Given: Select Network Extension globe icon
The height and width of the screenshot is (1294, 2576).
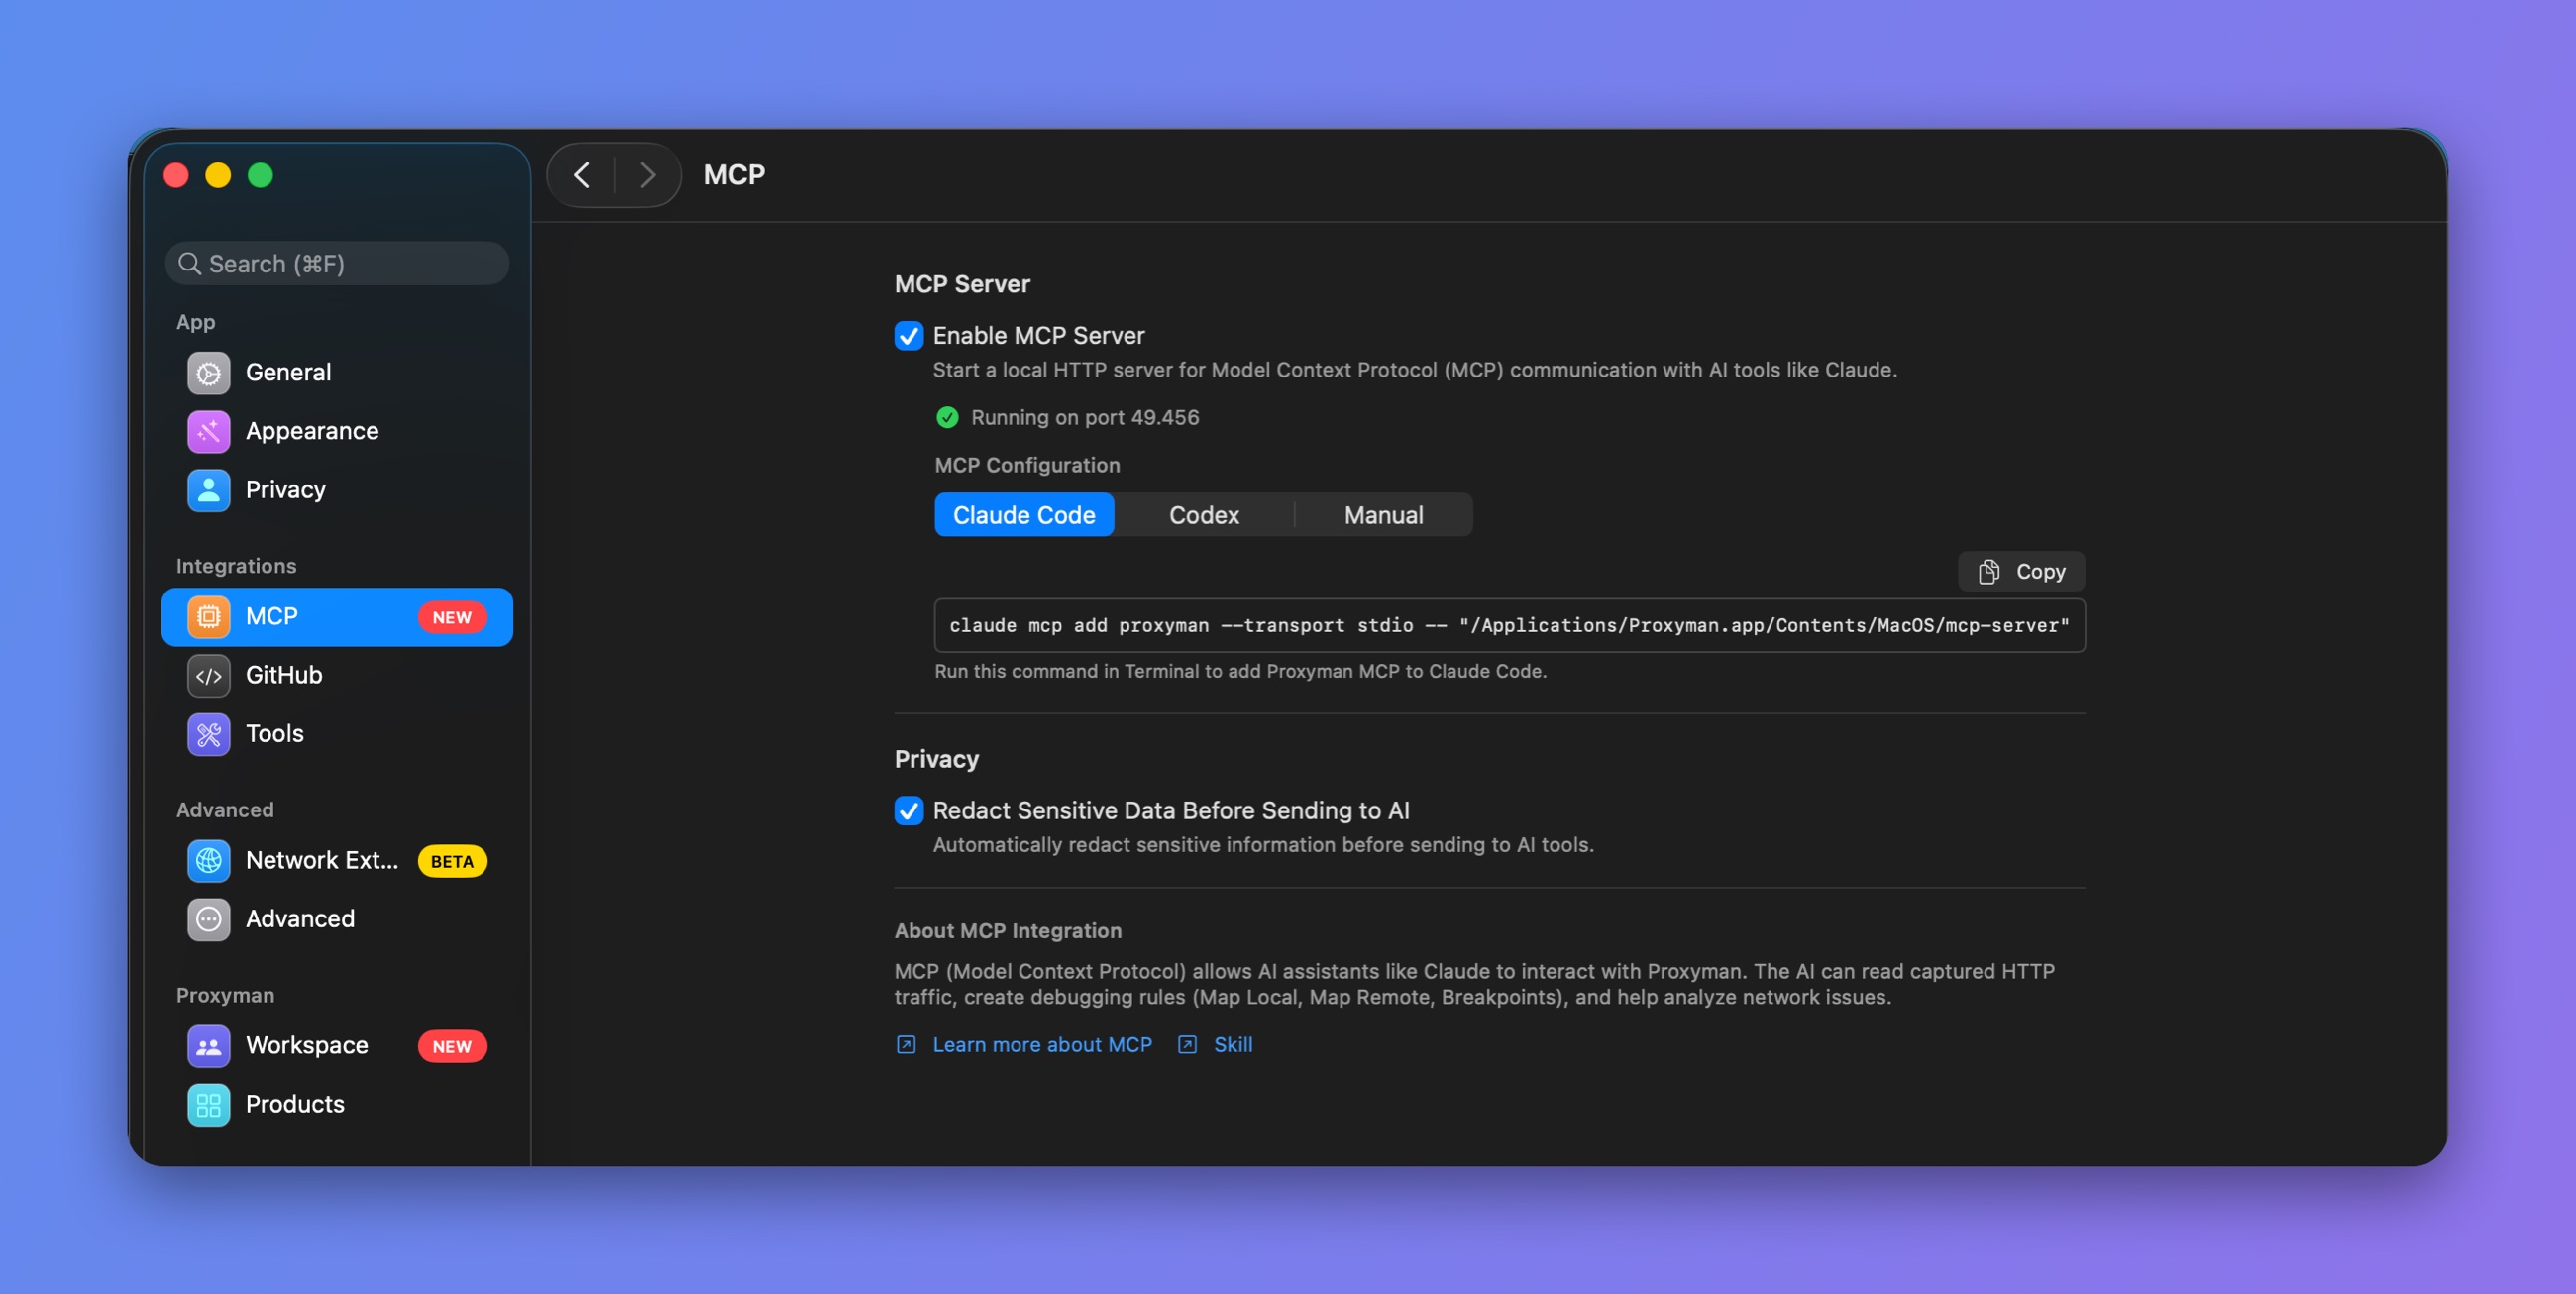Looking at the screenshot, I should [208, 861].
